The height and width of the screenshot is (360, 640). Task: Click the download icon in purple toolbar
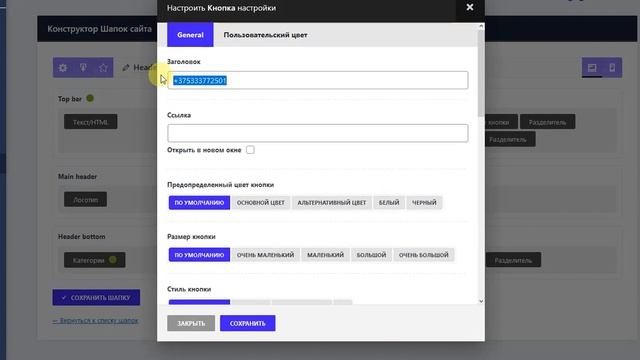click(83, 68)
